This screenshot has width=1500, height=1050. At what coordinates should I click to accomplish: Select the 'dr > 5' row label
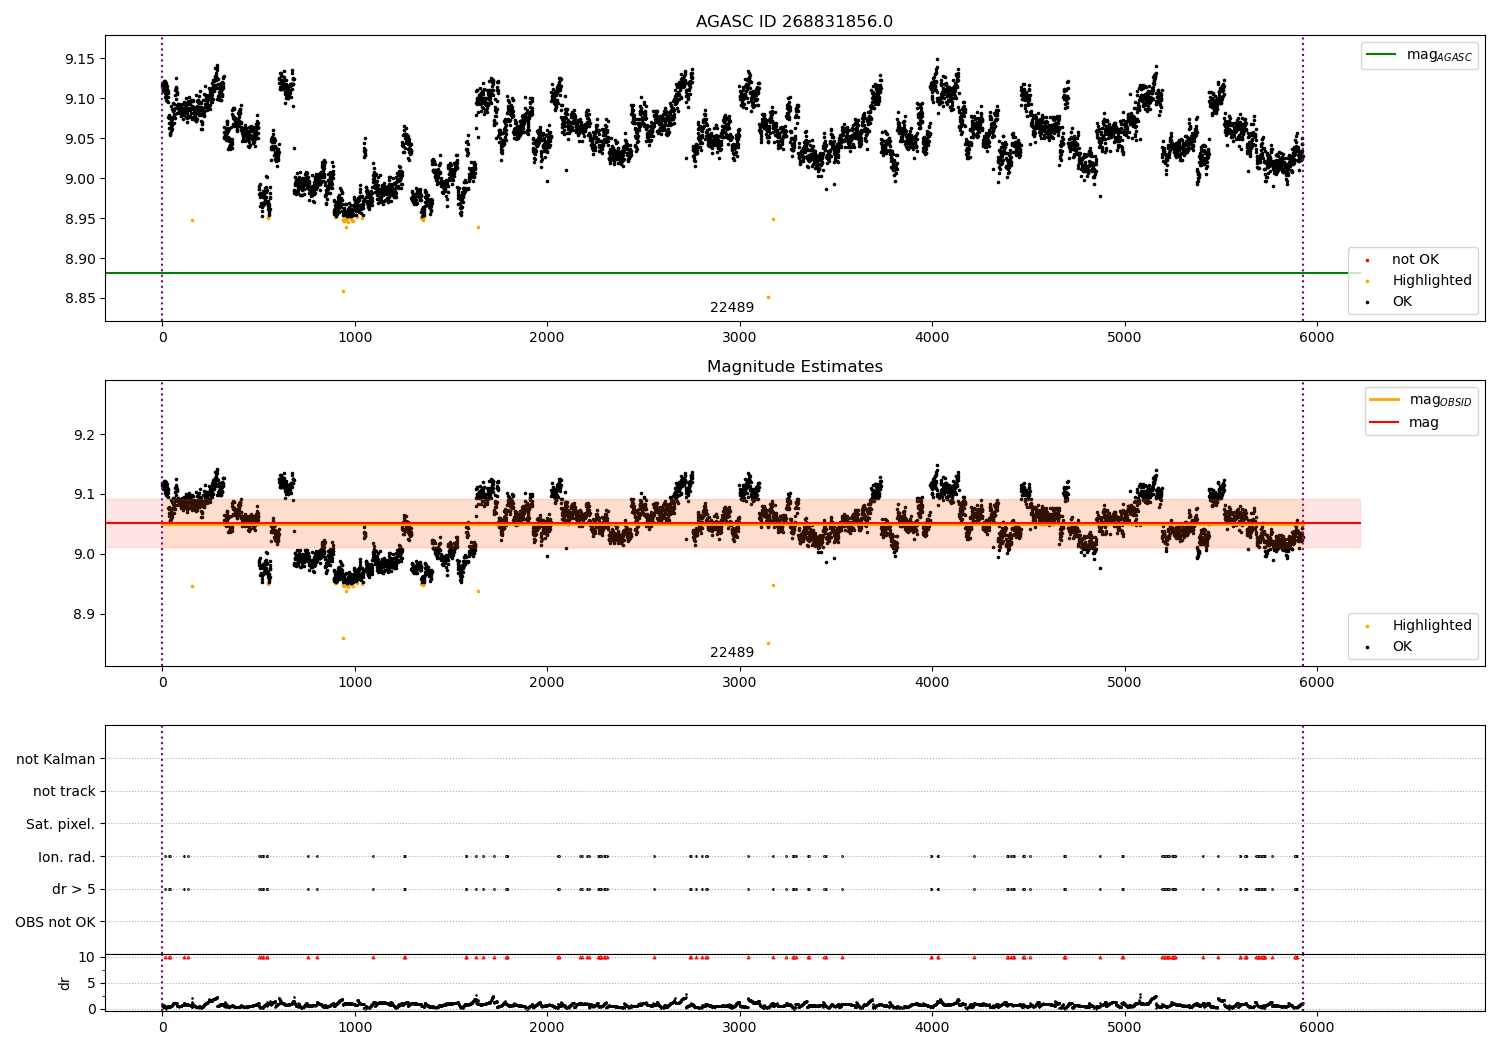74,890
